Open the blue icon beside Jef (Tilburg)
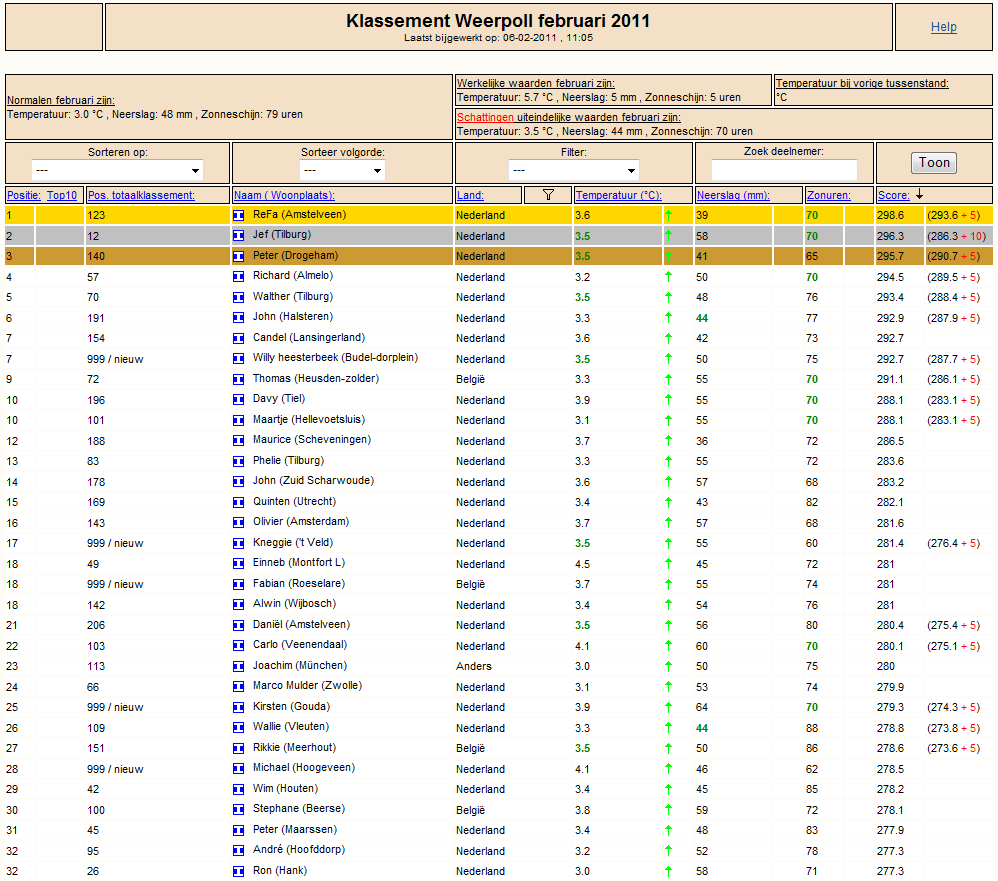Viewport: 998px width, 881px height. (239, 236)
